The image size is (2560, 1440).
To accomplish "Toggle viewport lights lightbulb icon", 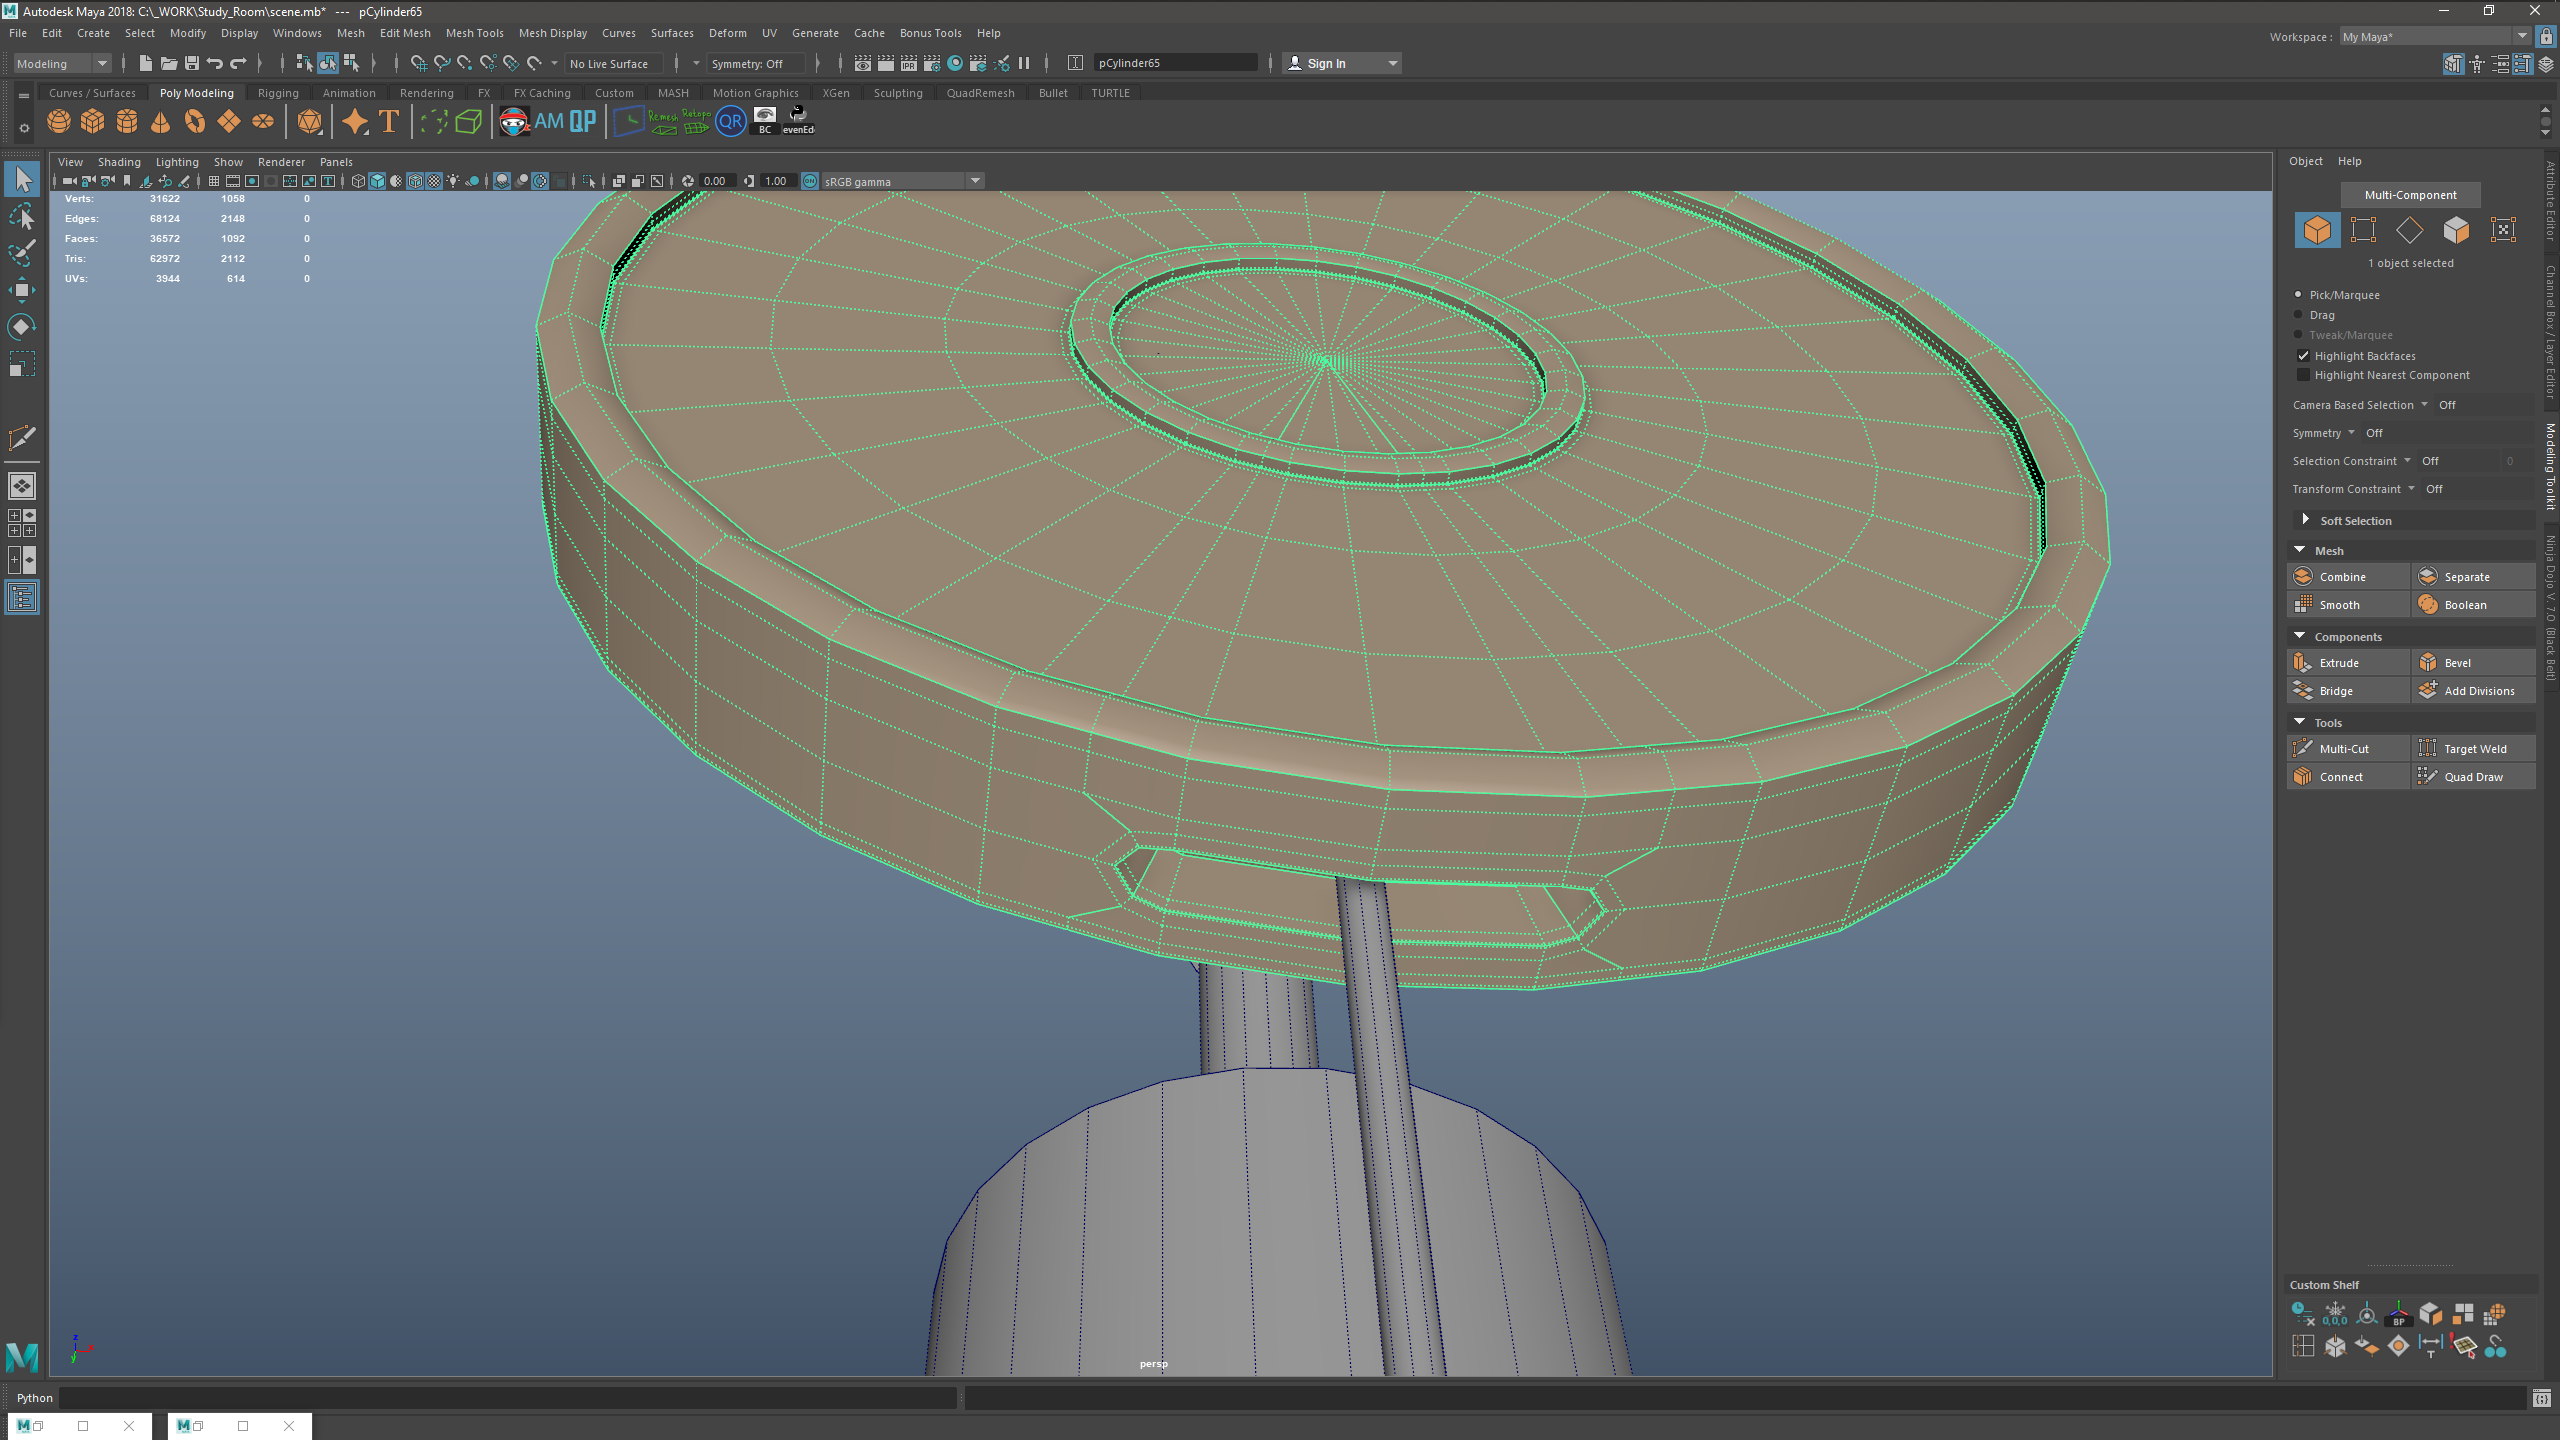I will (x=453, y=181).
